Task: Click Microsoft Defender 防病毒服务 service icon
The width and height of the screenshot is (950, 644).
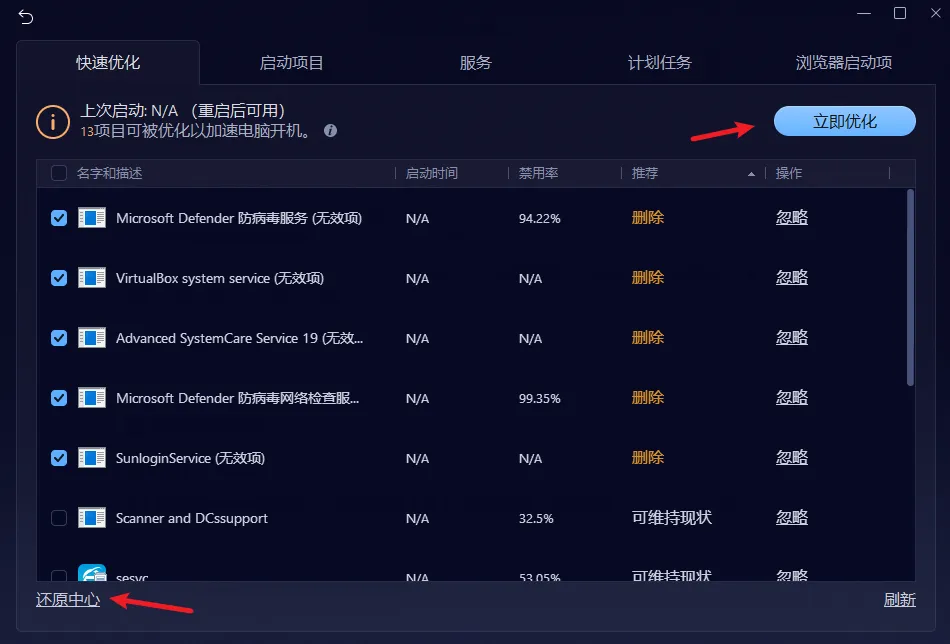Action: [92, 218]
